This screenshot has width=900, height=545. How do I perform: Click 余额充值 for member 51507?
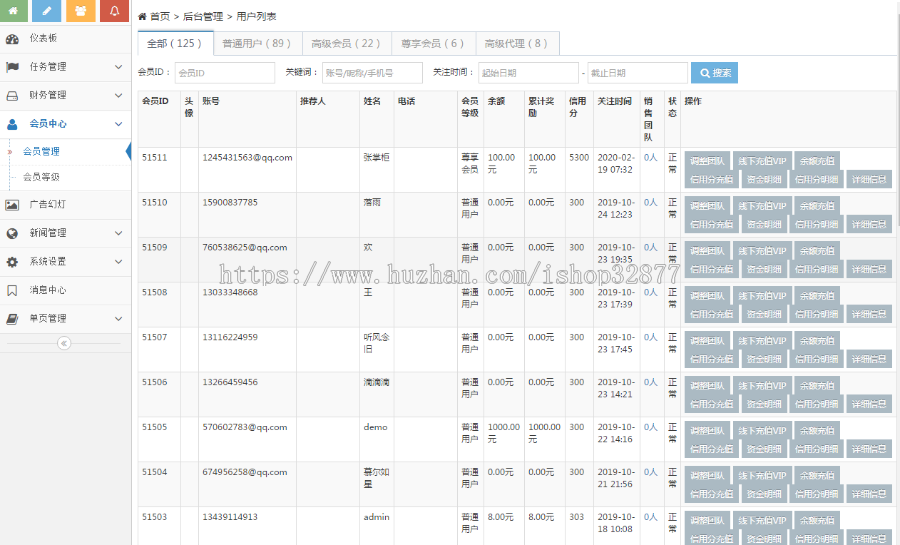[817, 341]
